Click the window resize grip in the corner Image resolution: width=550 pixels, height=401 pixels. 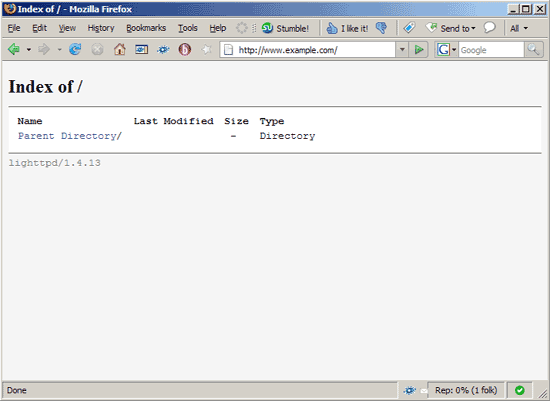[542, 394]
